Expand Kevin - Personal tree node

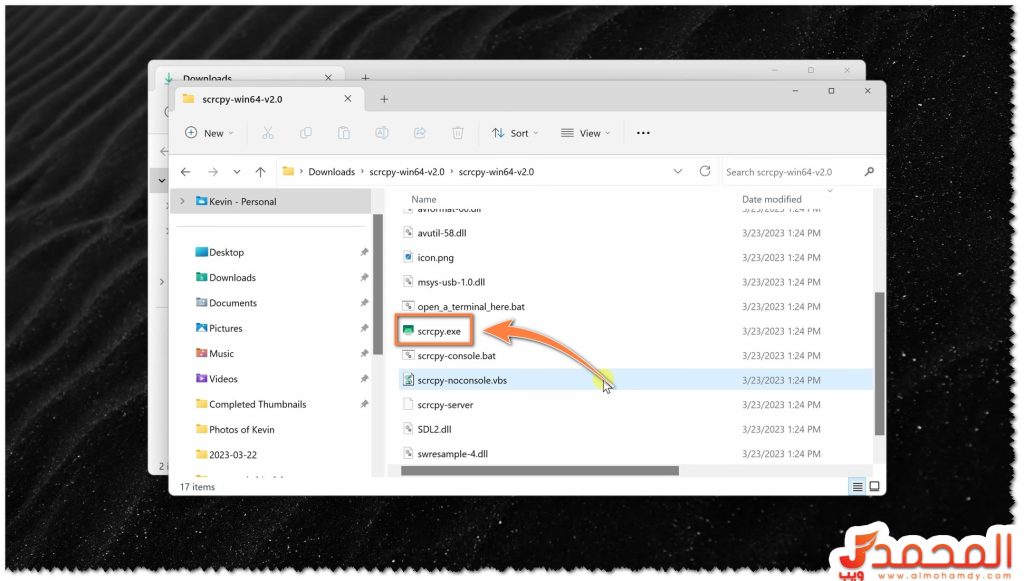coord(181,201)
